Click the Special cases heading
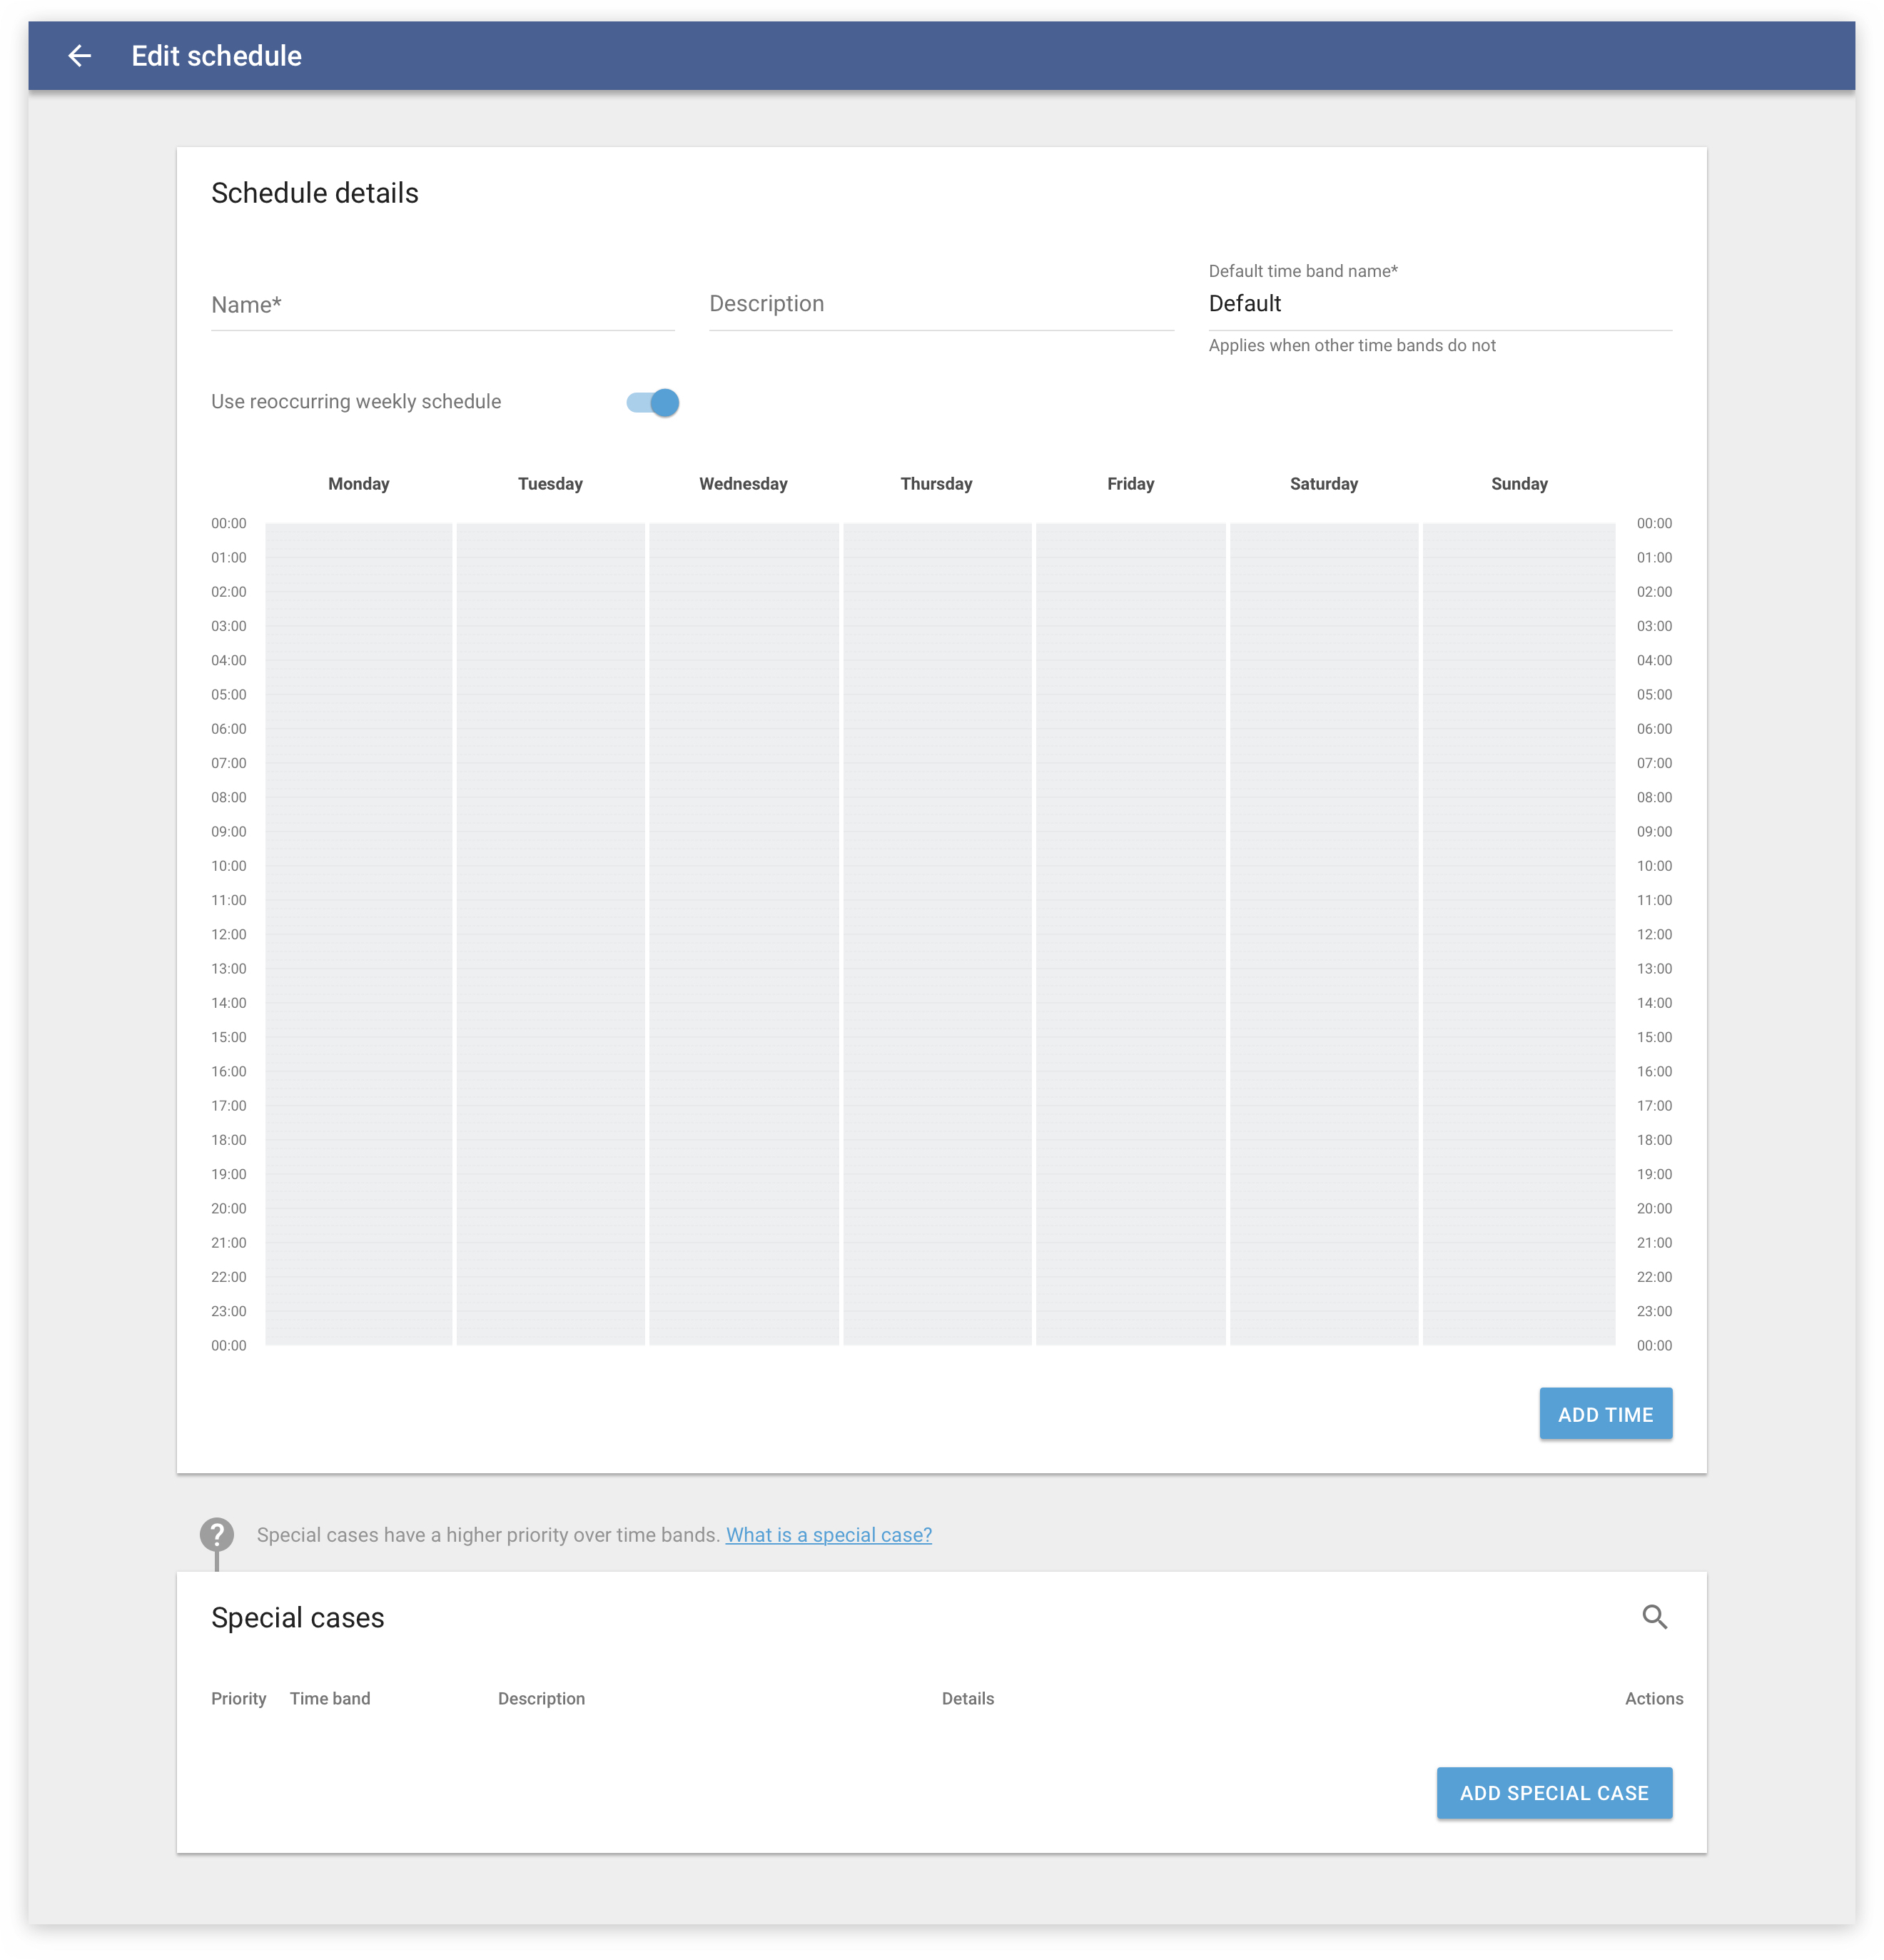The width and height of the screenshot is (1884, 1960). pos(298,1618)
